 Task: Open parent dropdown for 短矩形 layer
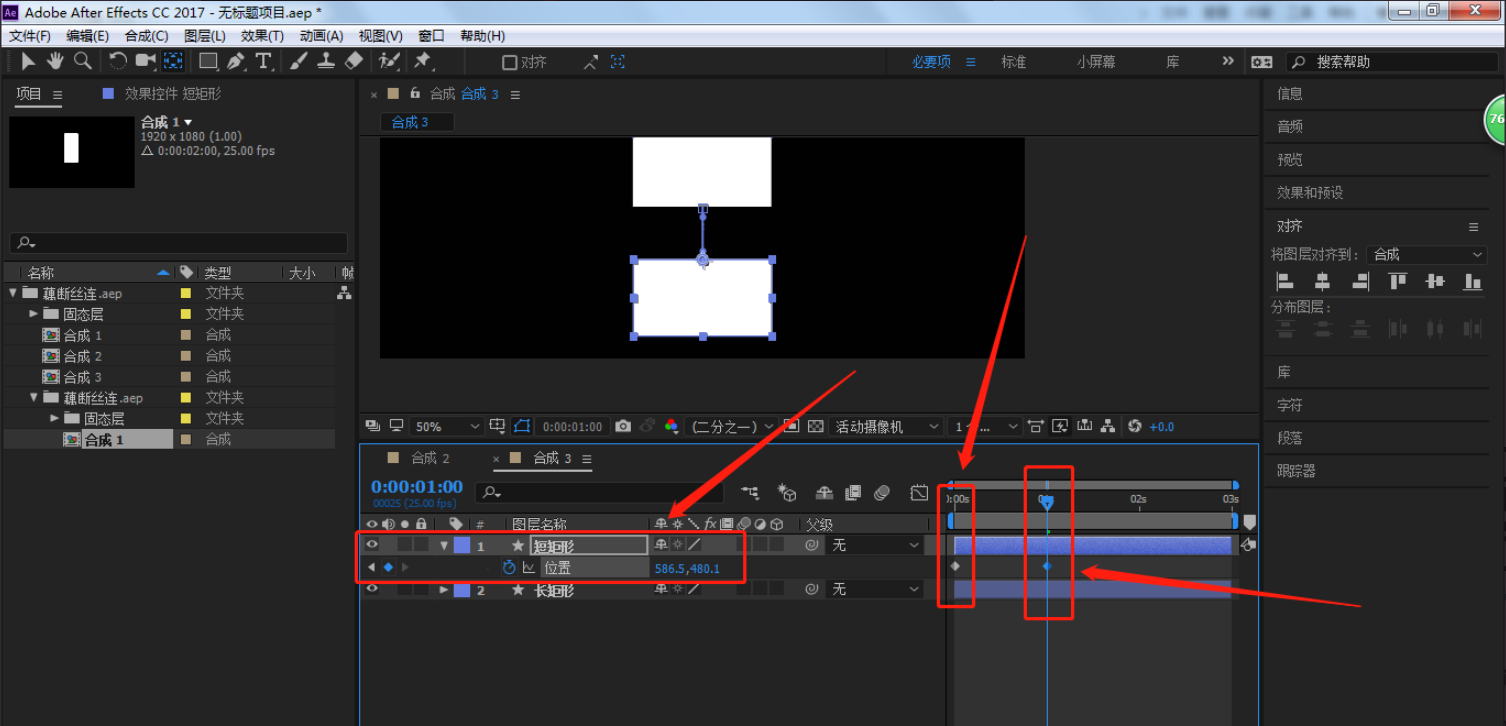[875, 545]
